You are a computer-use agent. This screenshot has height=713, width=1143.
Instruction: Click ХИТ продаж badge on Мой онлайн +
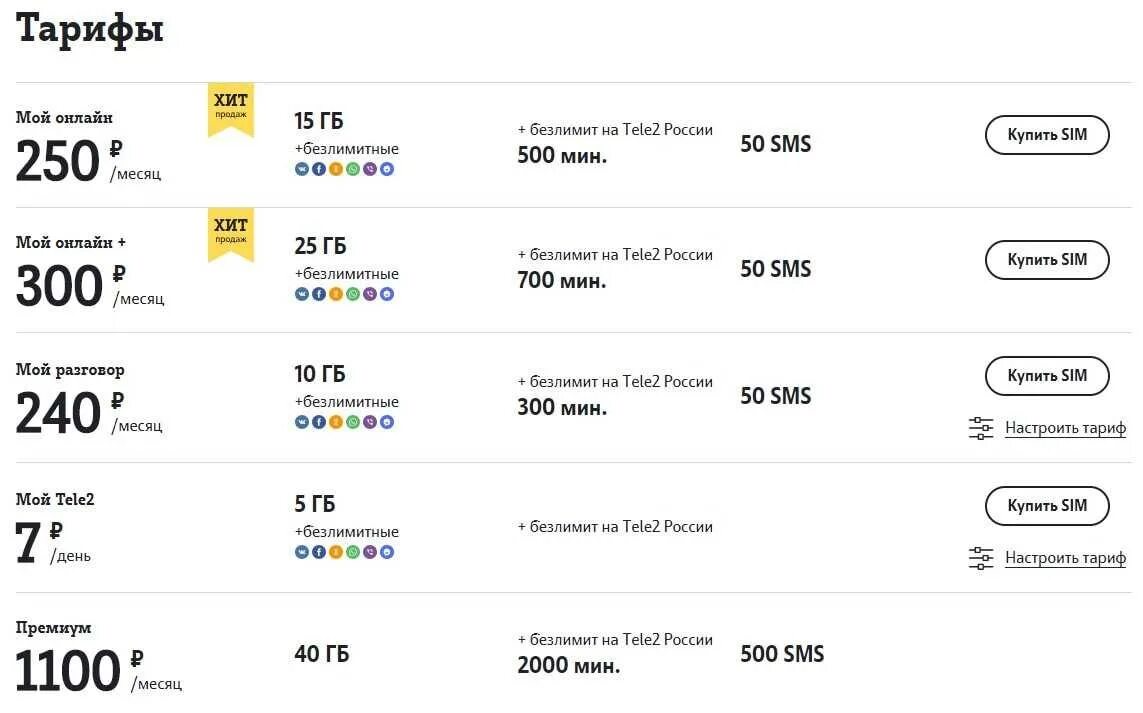coord(231,233)
